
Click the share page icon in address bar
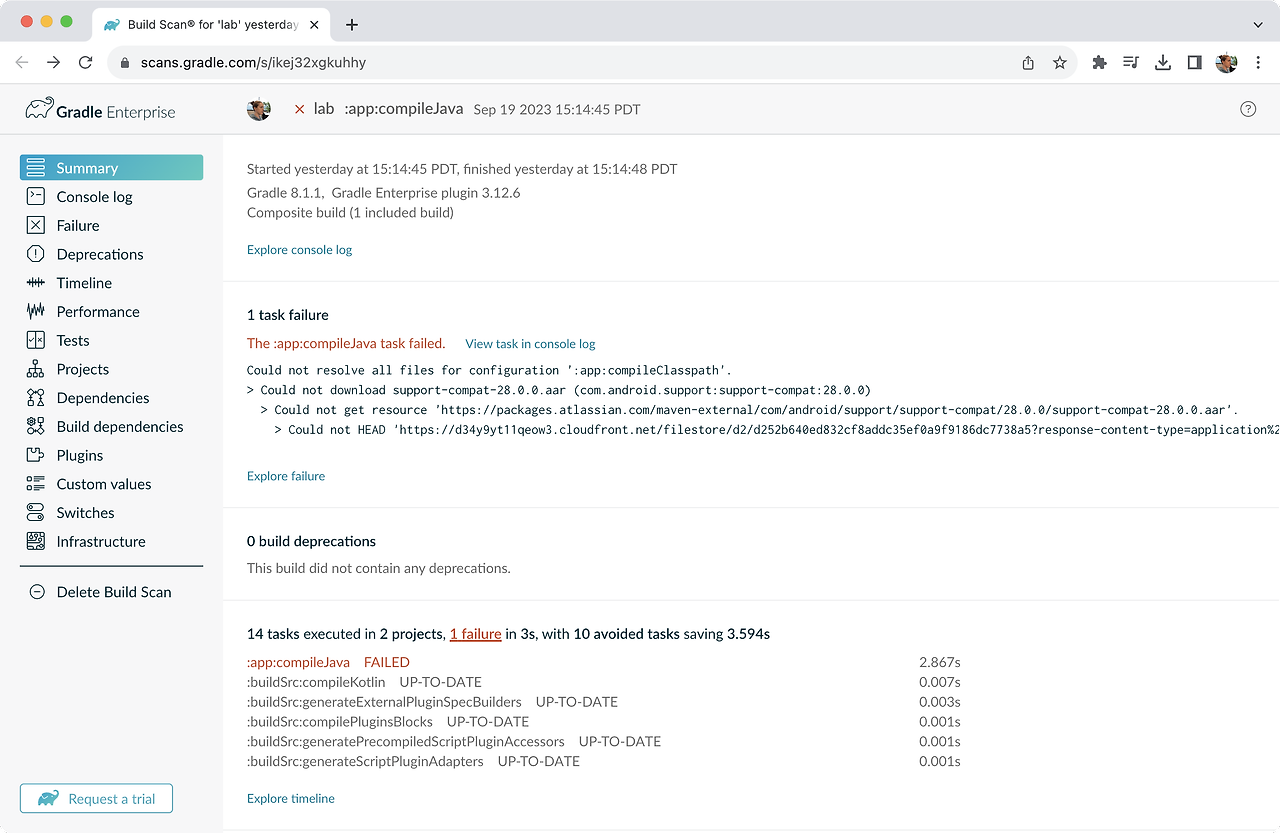coord(1028,62)
